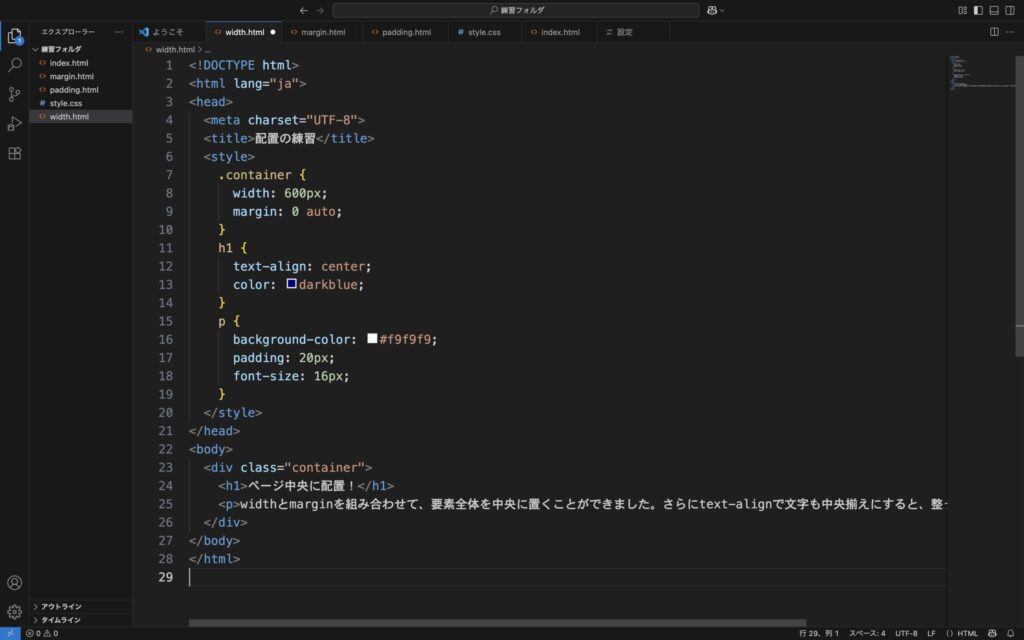The width and height of the screenshot is (1024, 640).
Task: Change indentation via スペース: 4
Action: tap(867, 633)
